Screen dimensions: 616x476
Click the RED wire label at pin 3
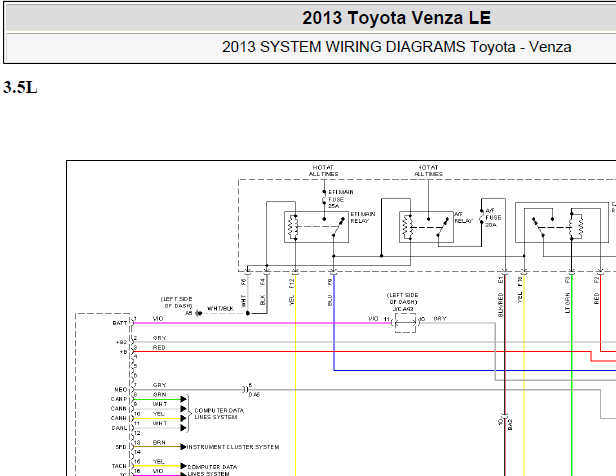159,347
